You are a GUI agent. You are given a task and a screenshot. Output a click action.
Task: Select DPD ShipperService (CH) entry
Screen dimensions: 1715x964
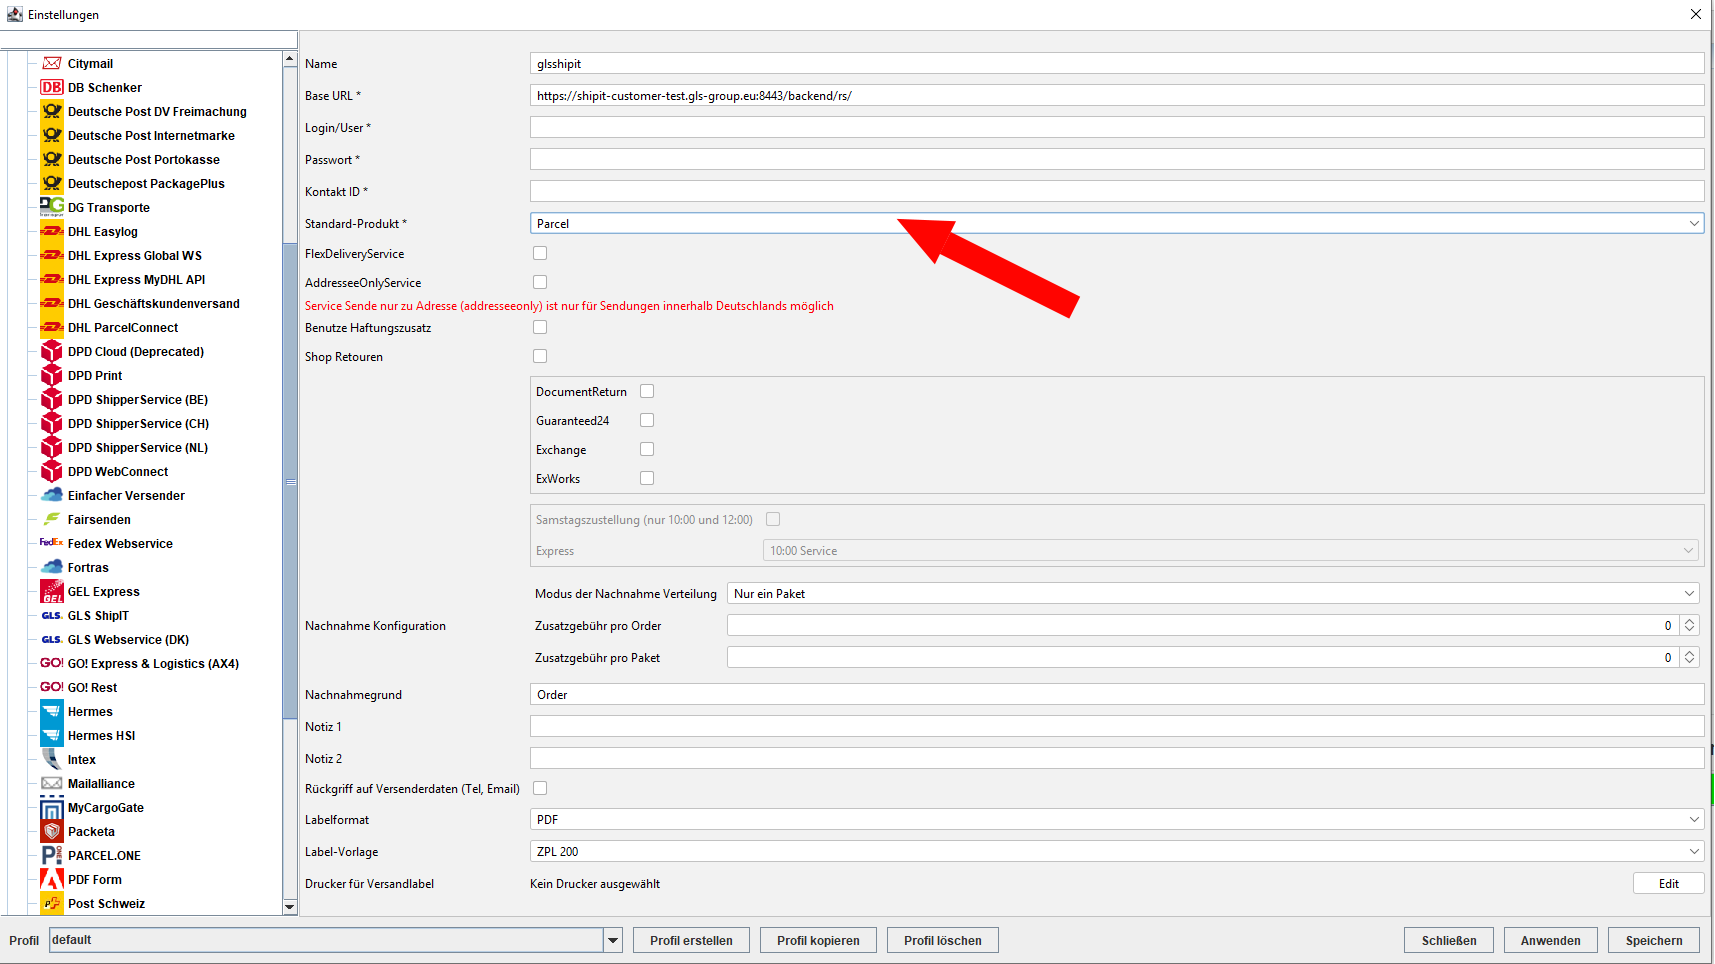pos(138,423)
